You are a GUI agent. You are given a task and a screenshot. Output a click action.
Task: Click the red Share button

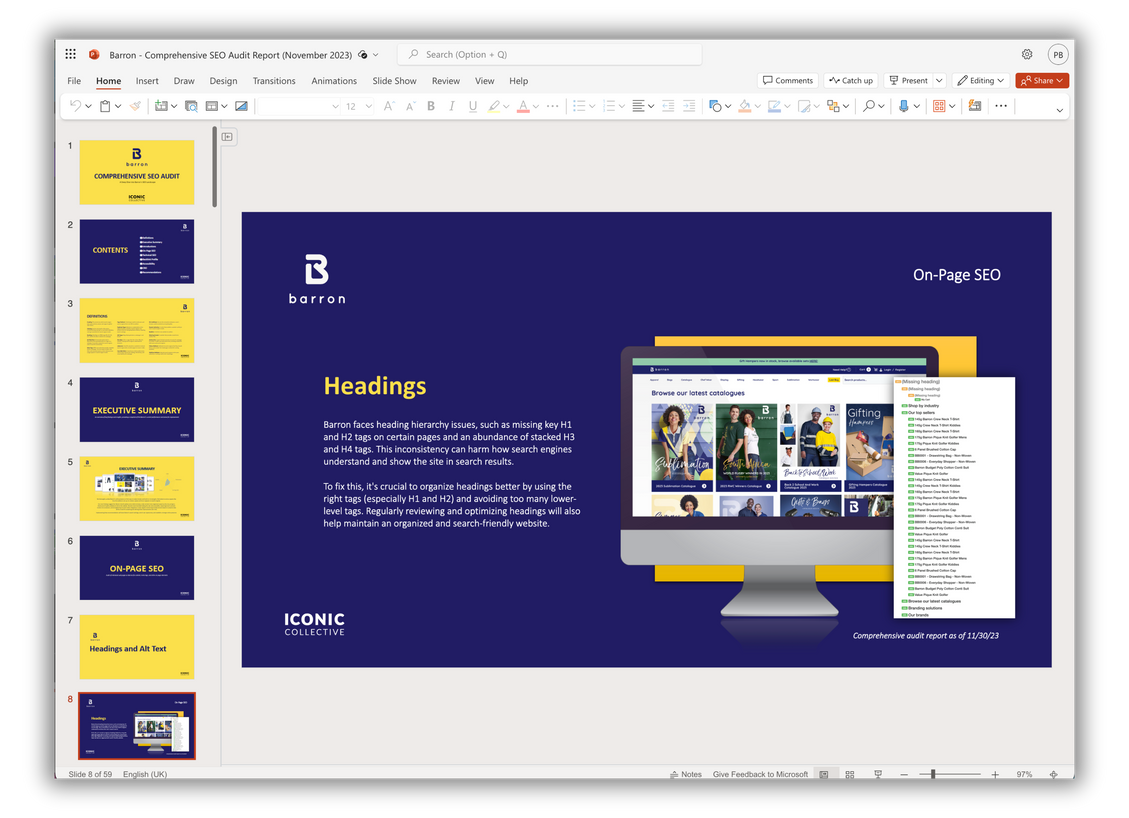(1042, 81)
